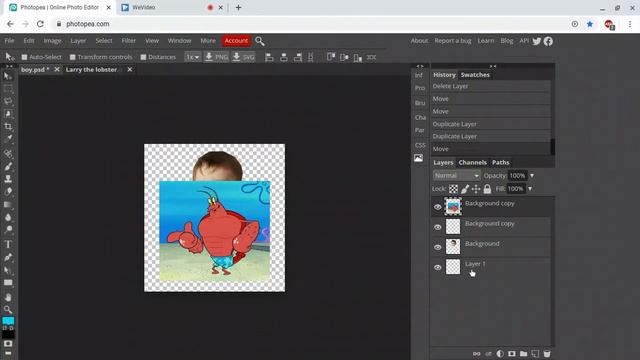Click the Opacity 100% value field
640x360 pixels.
coord(518,176)
